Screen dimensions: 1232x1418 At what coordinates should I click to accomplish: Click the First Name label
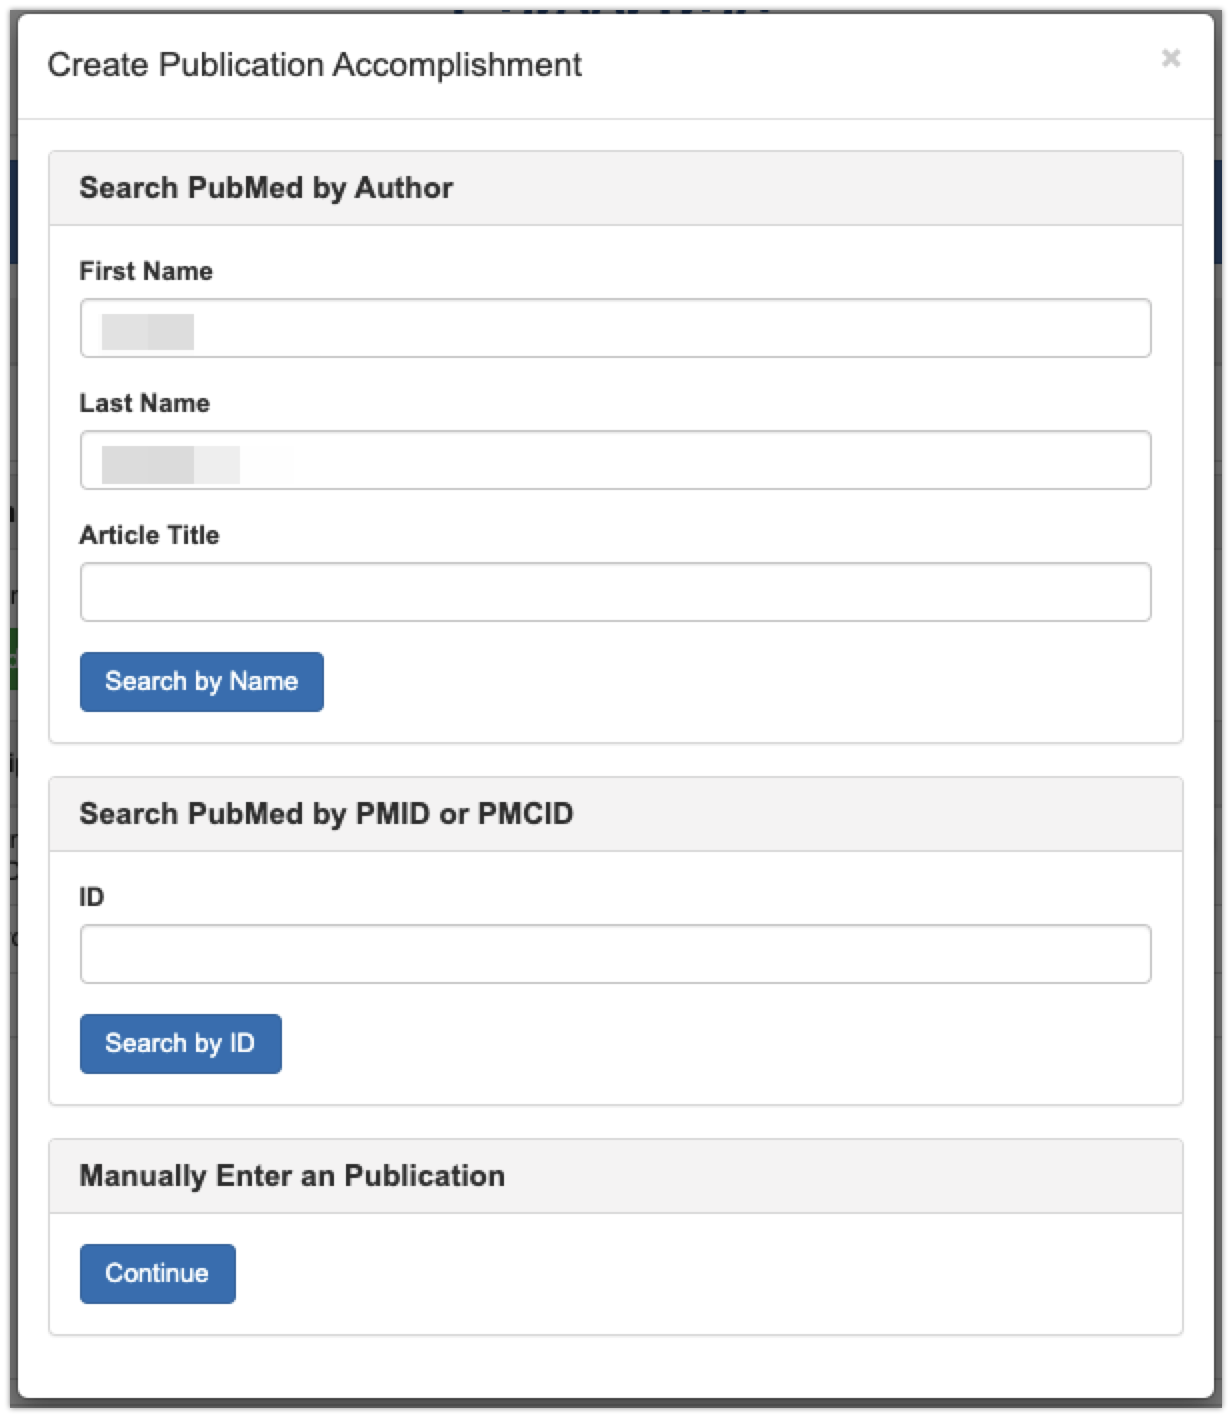pos(146,271)
